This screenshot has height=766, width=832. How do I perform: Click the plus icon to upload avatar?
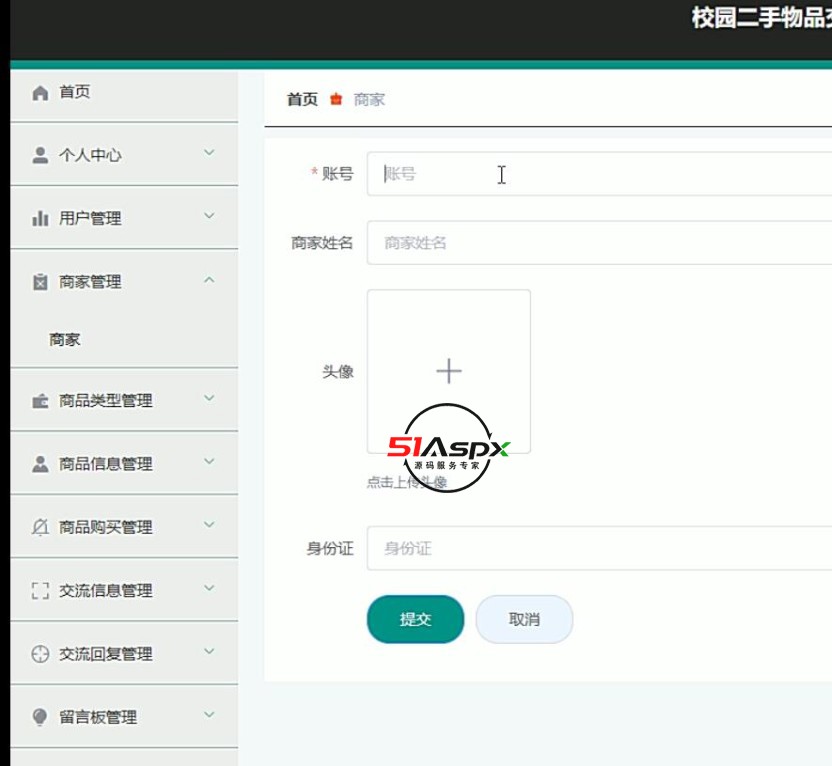[x=449, y=371]
